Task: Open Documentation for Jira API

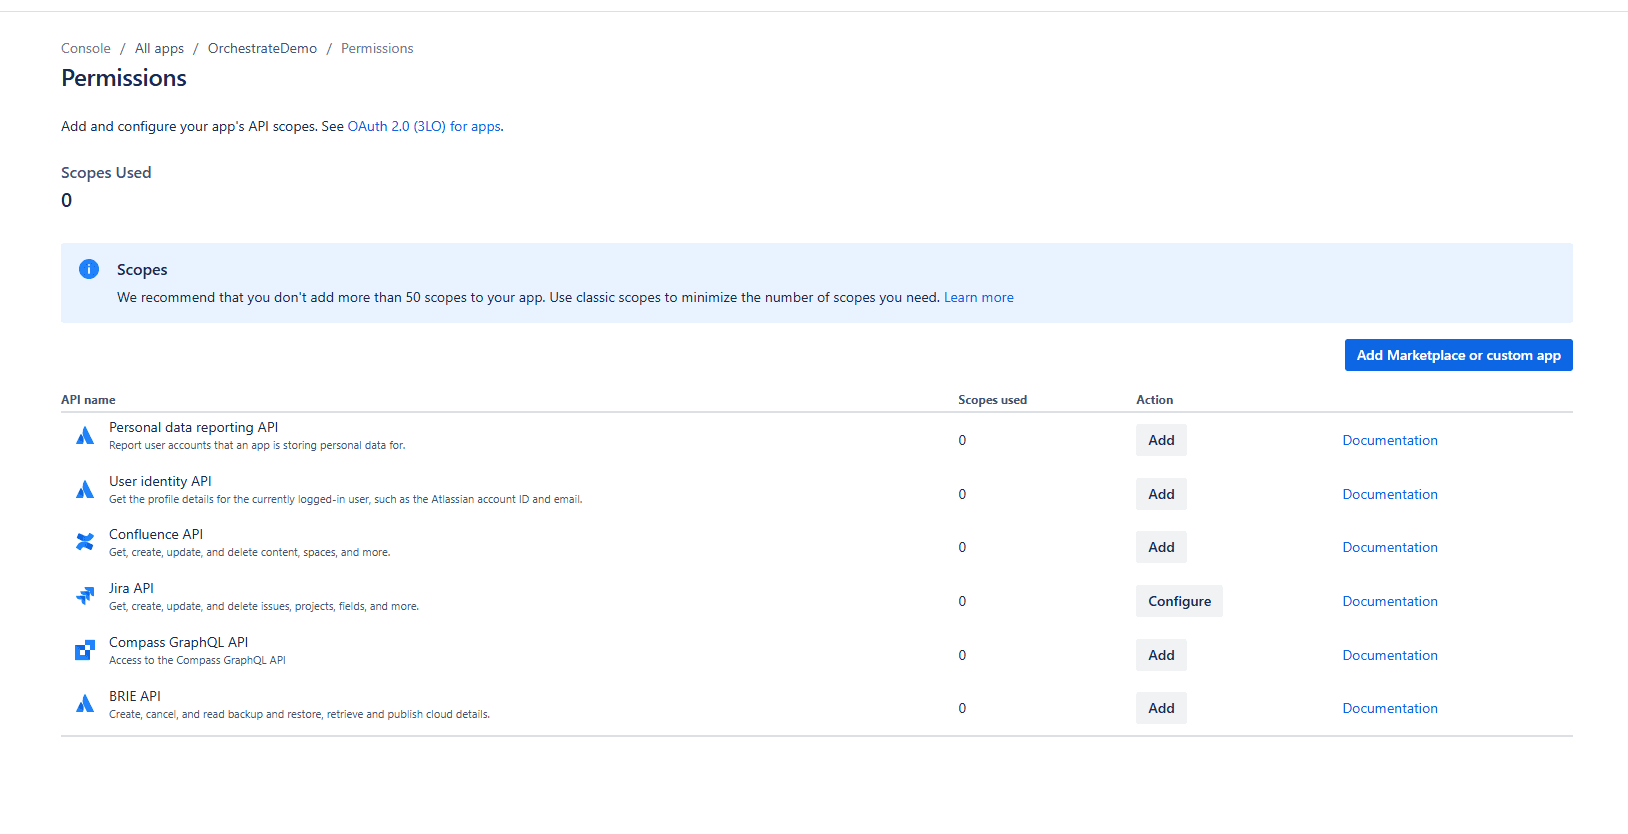Action: tap(1390, 601)
